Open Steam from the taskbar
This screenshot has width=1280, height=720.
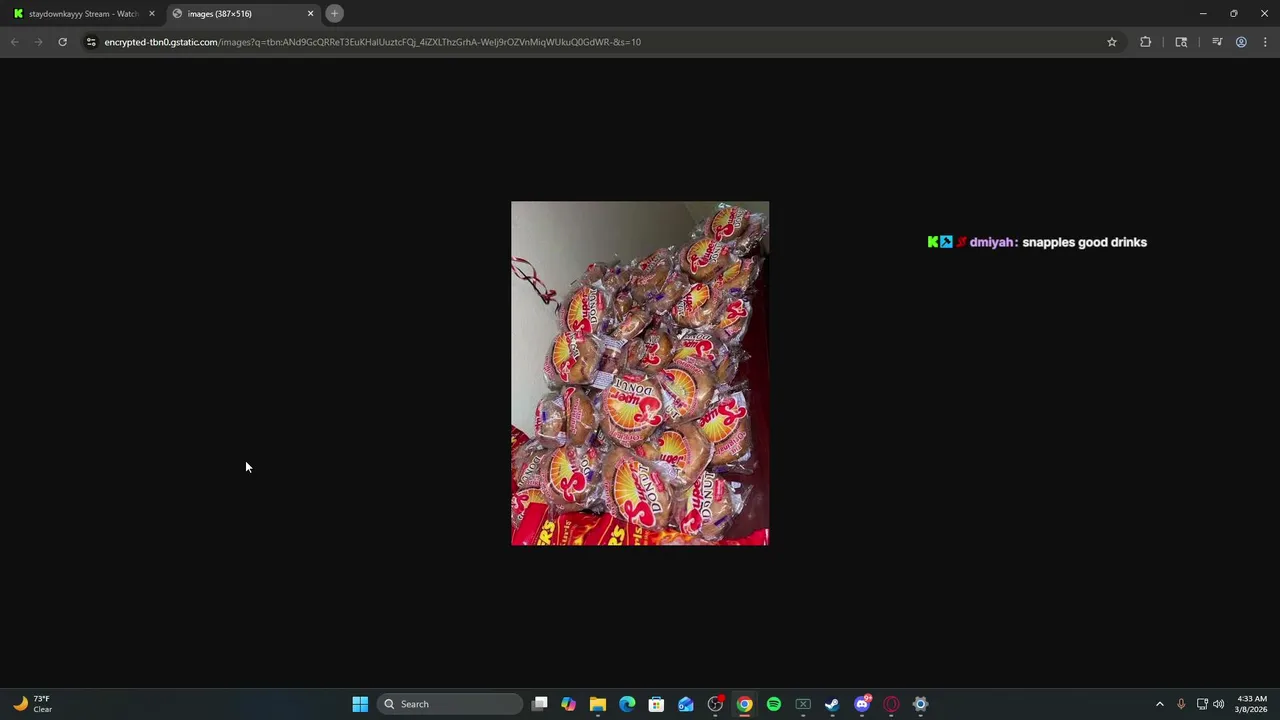832,704
